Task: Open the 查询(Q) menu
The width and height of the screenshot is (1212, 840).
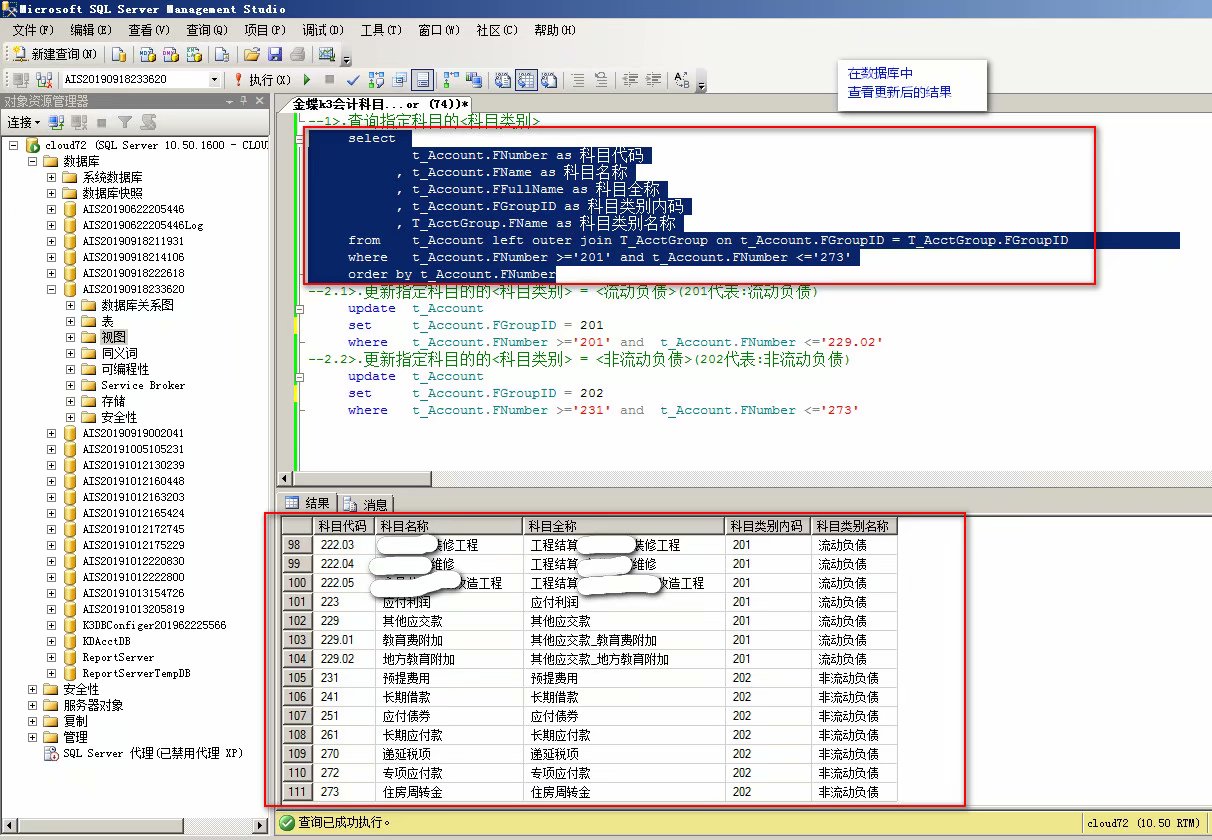Action: [206, 30]
